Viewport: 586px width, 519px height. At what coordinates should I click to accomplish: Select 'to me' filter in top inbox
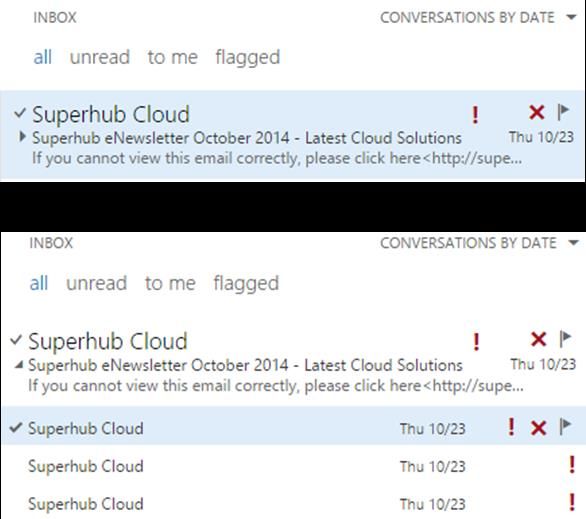coord(172,57)
